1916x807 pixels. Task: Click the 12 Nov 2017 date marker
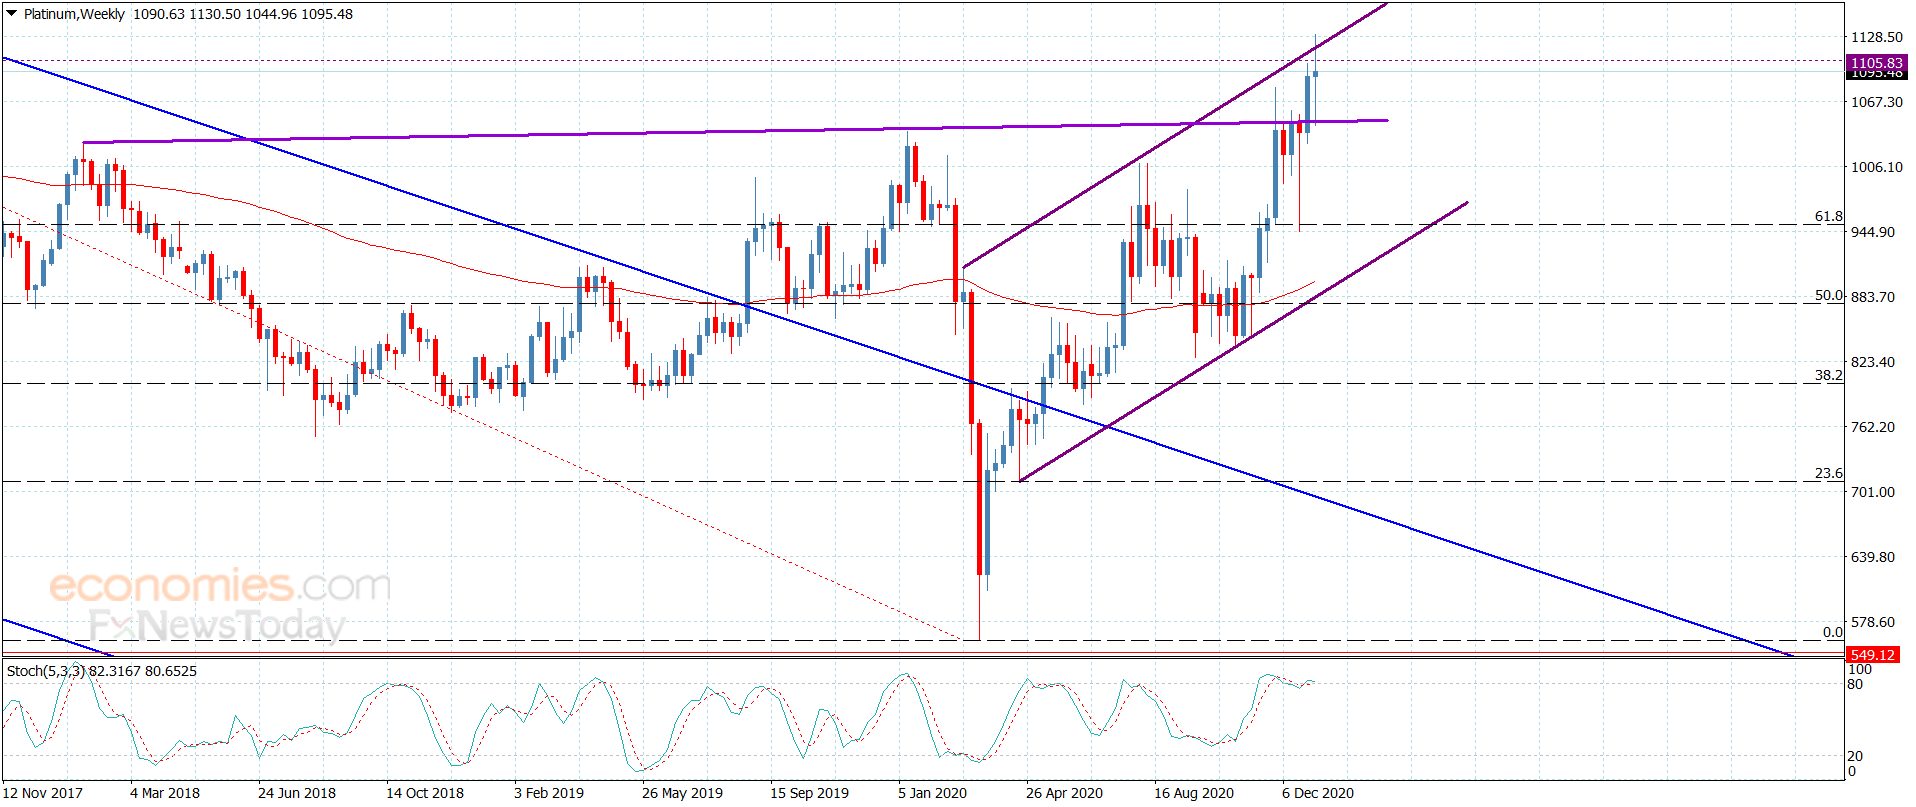tap(43, 793)
